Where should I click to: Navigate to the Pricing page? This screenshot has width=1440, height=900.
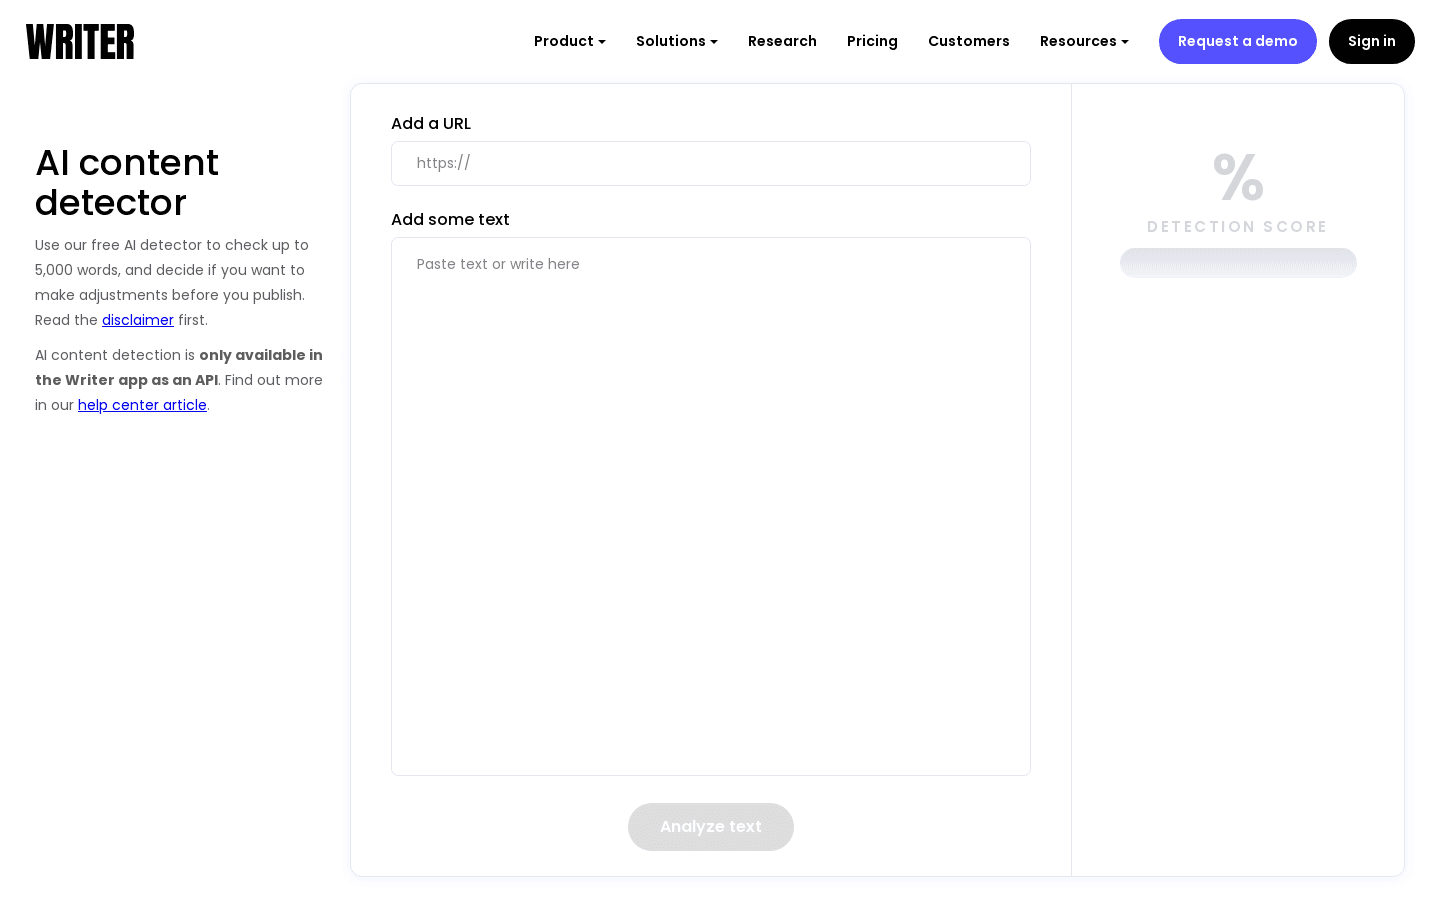point(872,41)
